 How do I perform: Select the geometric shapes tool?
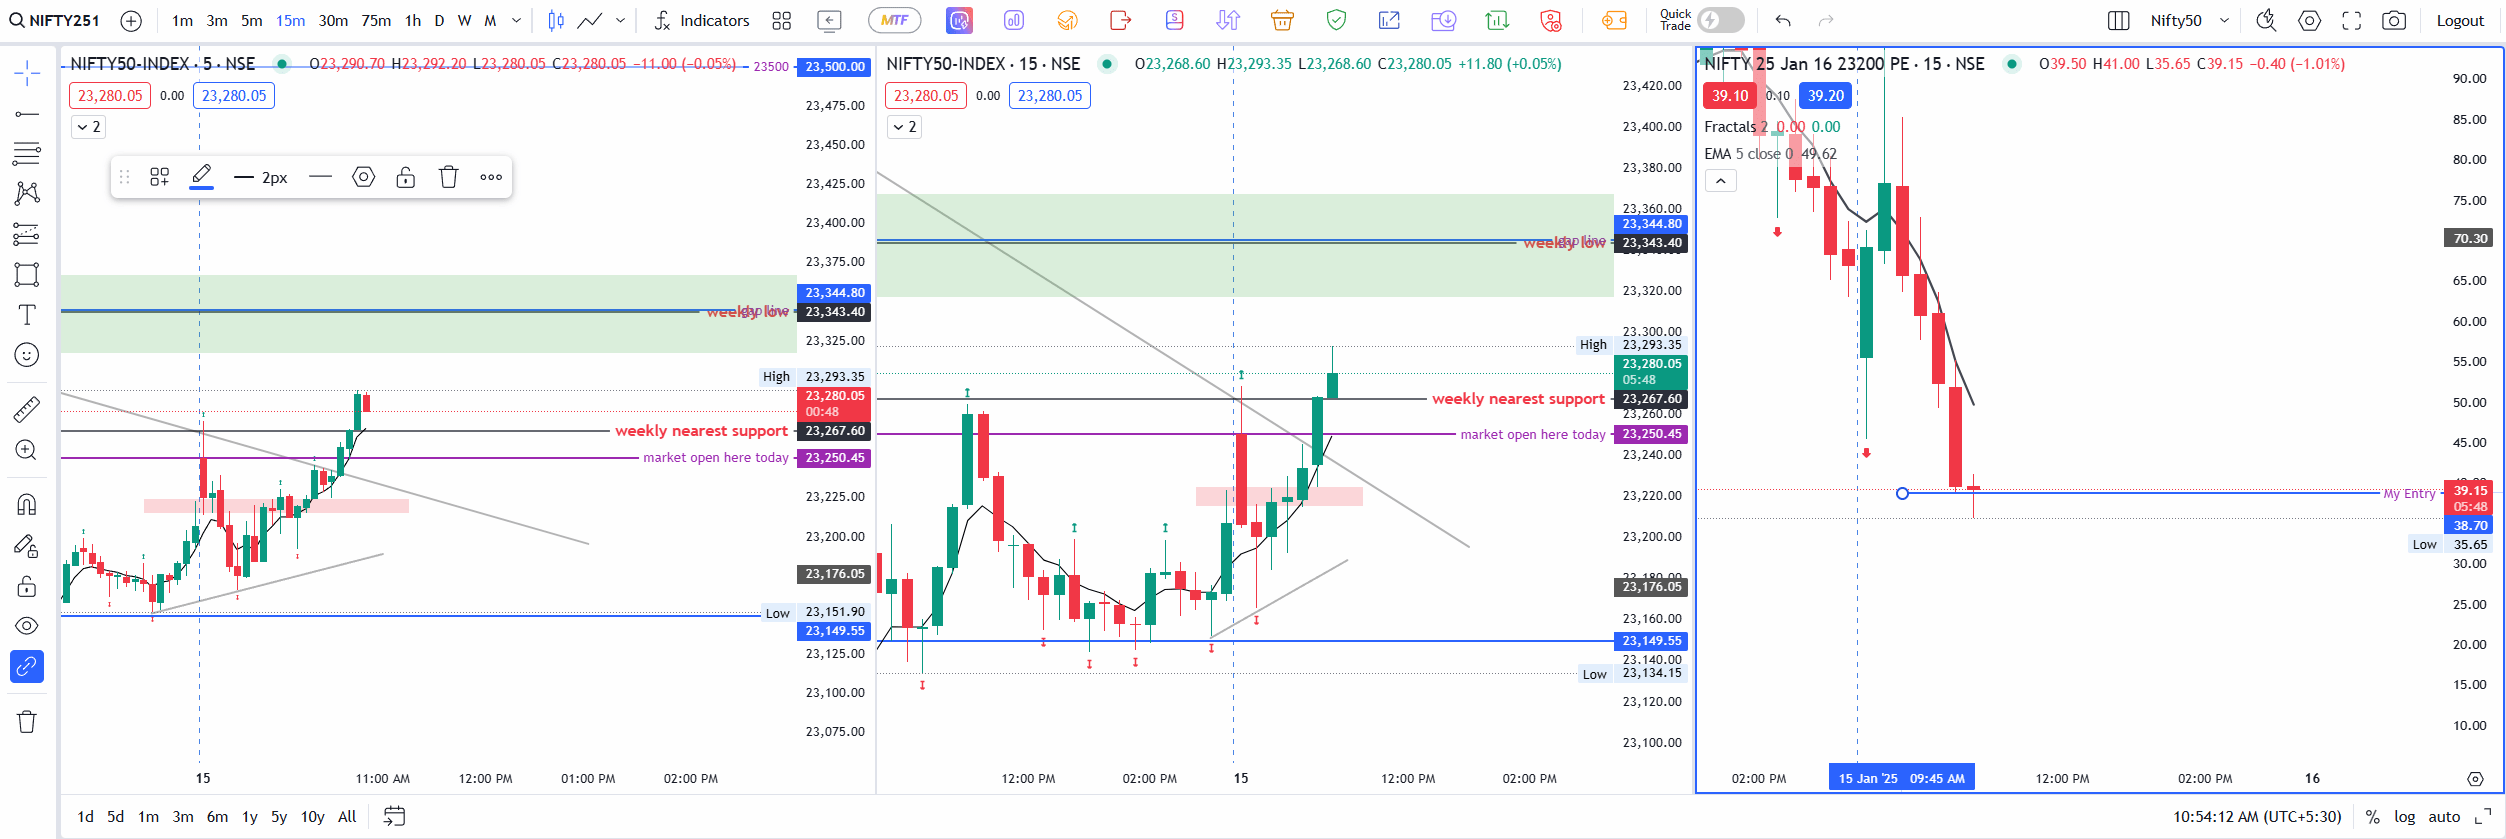pos(27,274)
